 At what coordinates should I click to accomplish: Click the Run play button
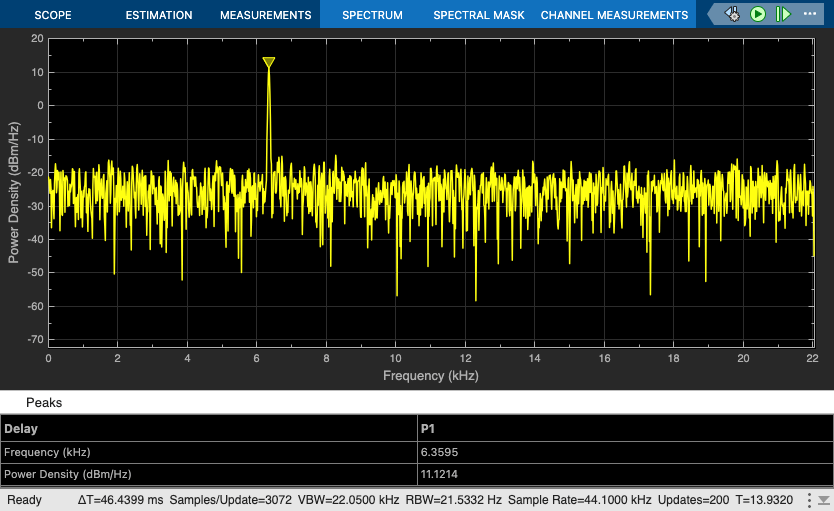click(758, 14)
